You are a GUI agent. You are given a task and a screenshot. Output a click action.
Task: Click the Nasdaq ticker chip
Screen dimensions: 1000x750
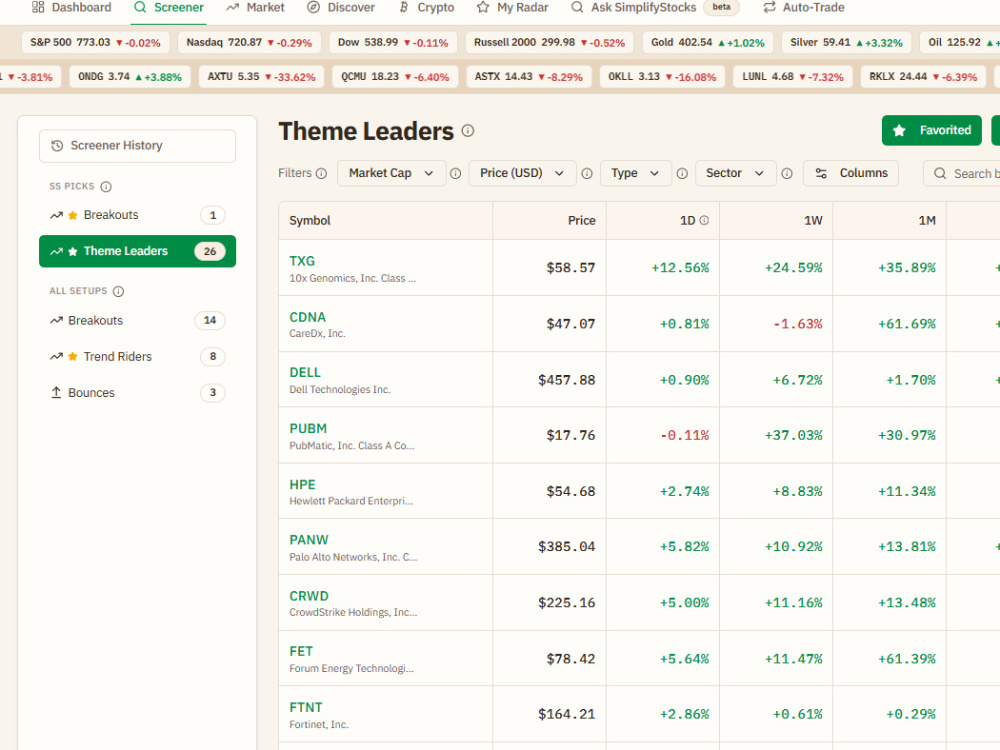pos(249,43)
